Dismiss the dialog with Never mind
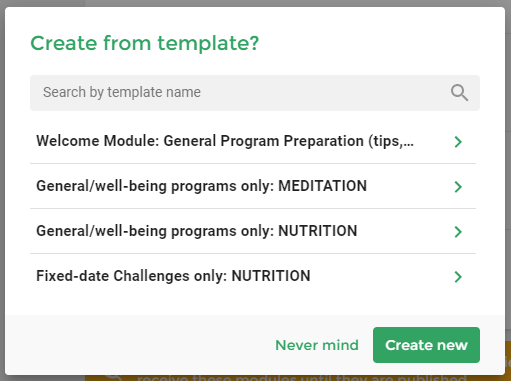This screenshot has width=511, height=381. click(317, 345)
